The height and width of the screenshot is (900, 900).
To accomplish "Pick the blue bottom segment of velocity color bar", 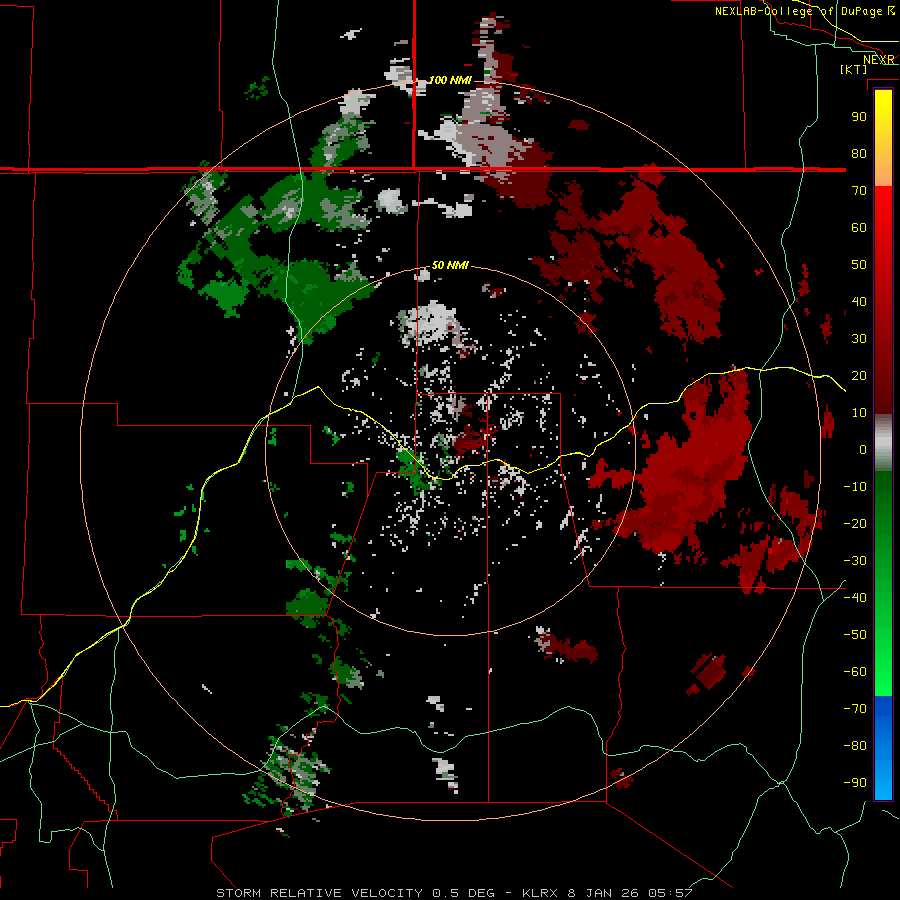I will pos(883,748).
